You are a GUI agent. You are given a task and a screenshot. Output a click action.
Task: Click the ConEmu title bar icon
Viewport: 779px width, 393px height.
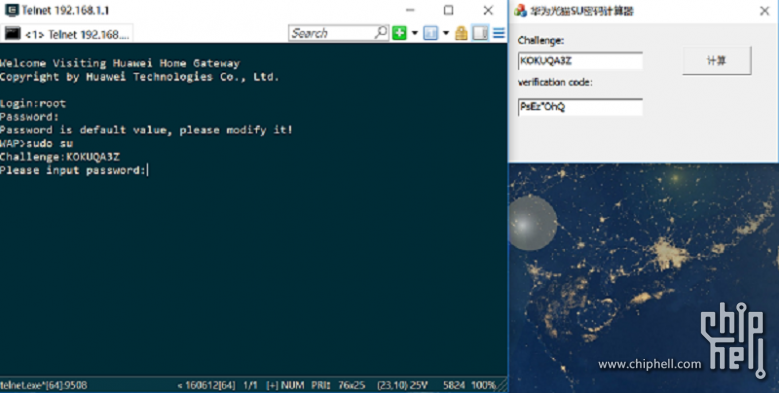pyautogui.click(x=11, y=10)
